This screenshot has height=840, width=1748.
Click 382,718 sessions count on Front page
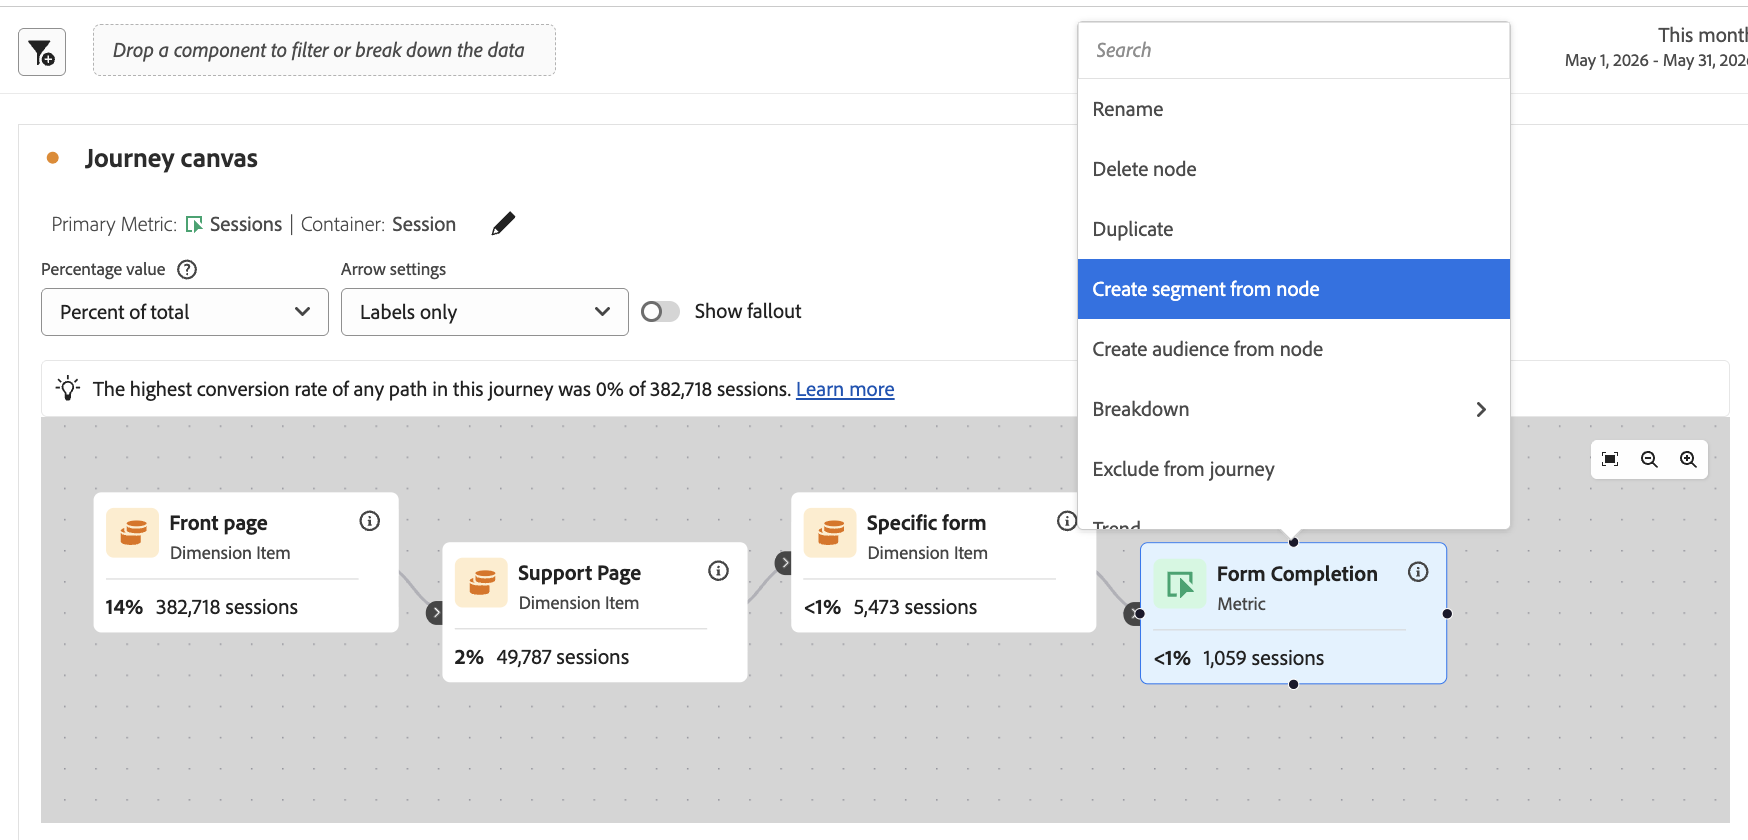(227, 607)
